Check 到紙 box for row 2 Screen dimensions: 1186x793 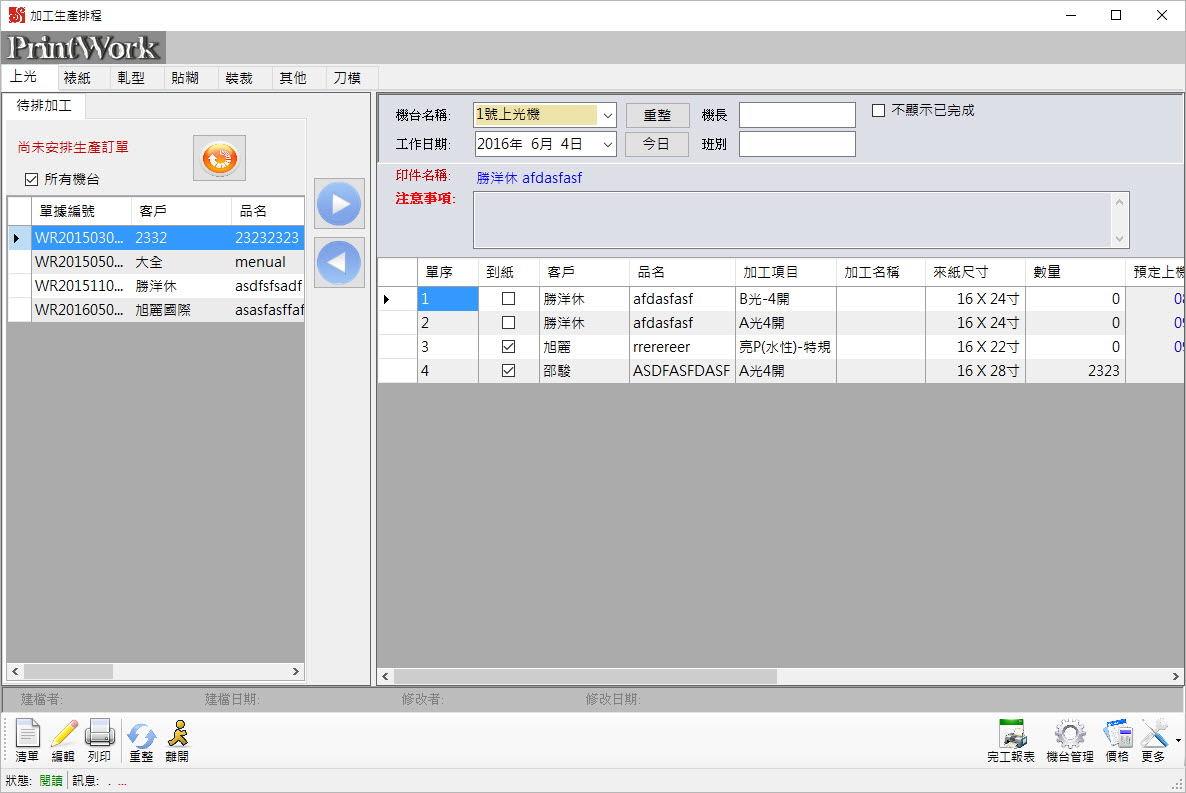point(508,323)
